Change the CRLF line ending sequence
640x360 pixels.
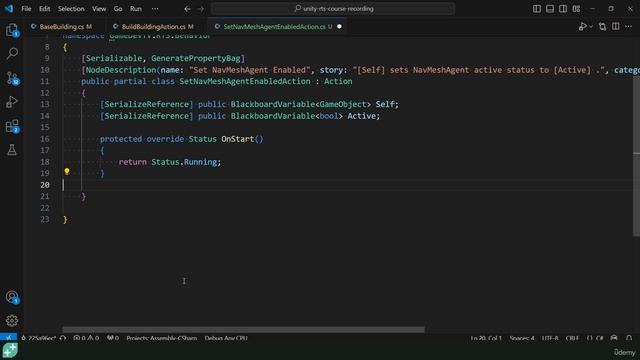click(572, 338)
